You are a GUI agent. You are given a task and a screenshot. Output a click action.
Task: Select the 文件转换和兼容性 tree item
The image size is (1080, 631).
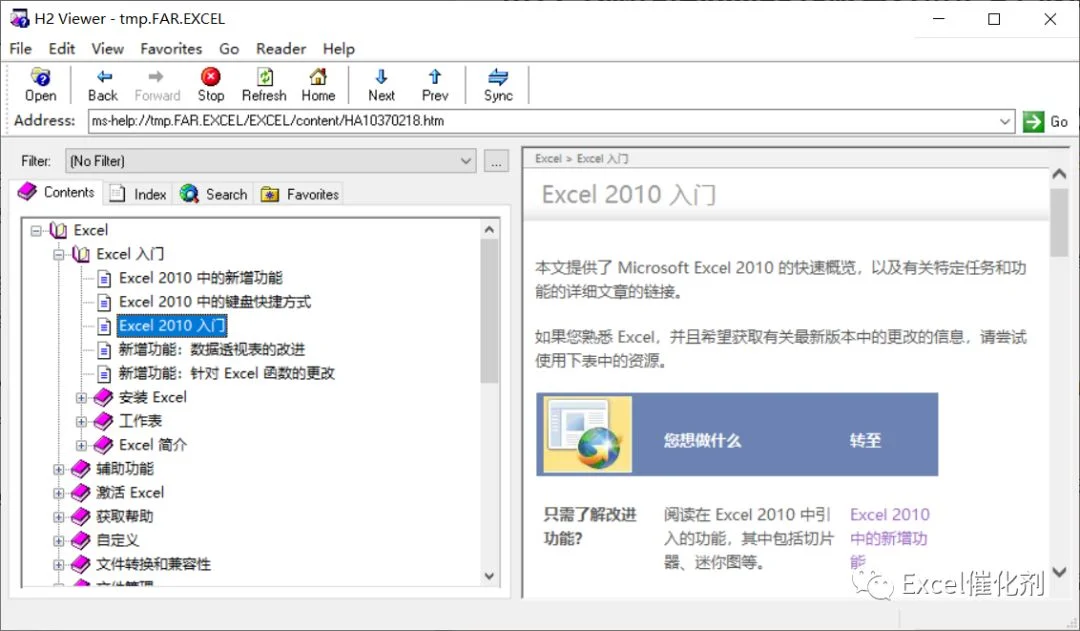153,564
